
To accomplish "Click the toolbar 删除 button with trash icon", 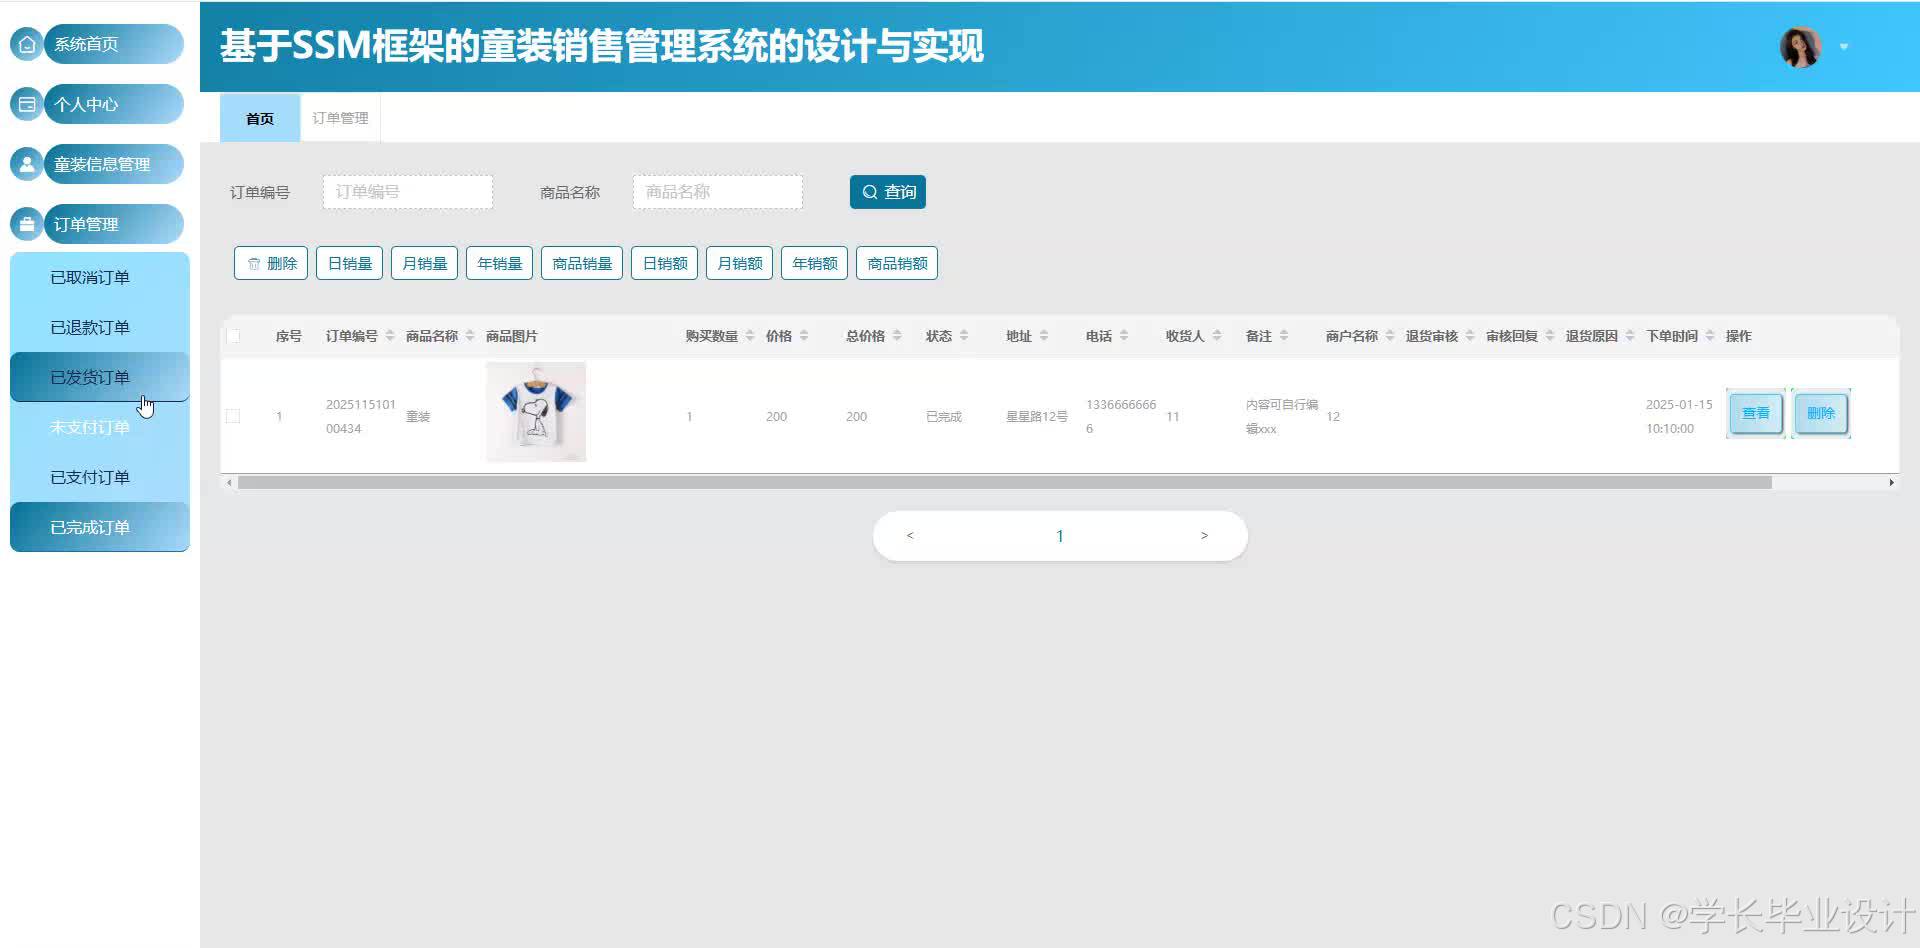I will click(271, 263).
